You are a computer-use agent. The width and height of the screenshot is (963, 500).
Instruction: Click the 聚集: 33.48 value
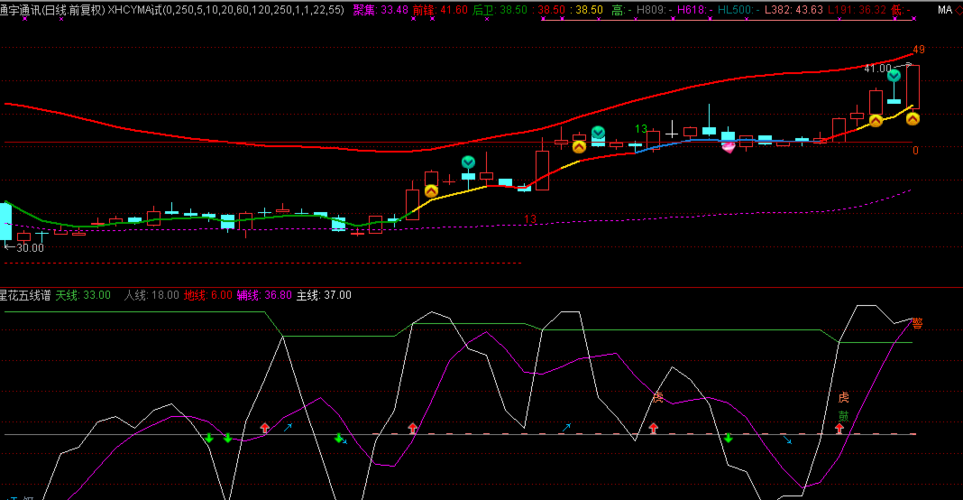(x=381, y=10)
